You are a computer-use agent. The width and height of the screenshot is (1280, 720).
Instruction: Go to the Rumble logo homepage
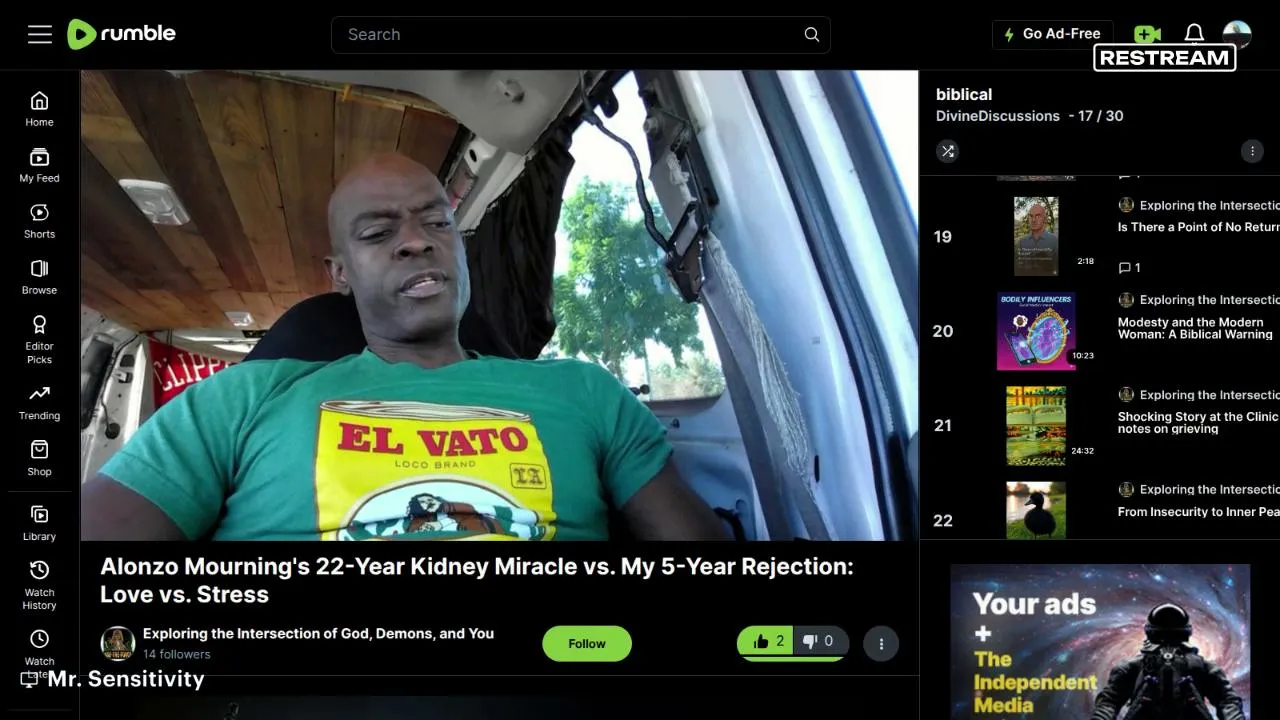[x=121, y=34]
